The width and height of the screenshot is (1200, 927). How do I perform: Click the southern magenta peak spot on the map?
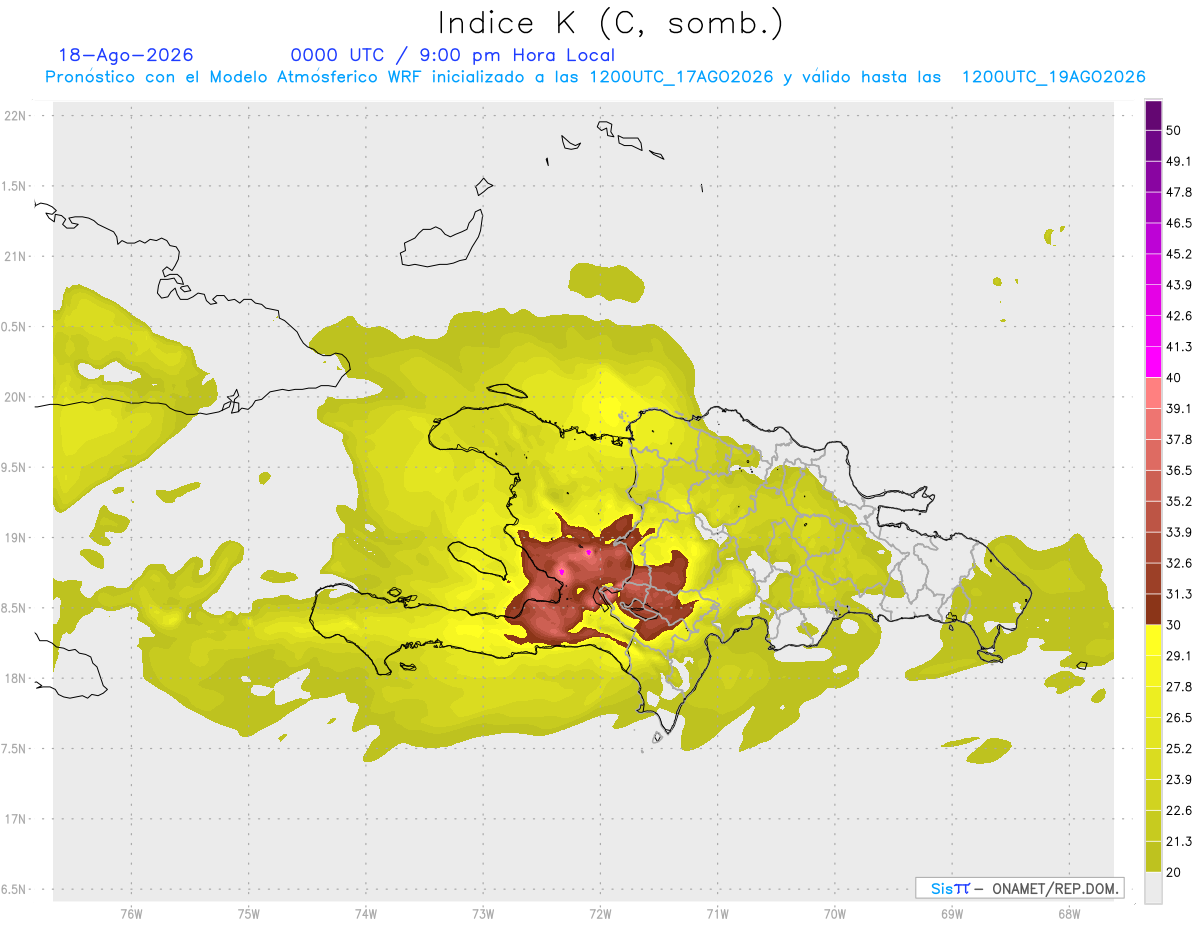click(x=562, y=572)
